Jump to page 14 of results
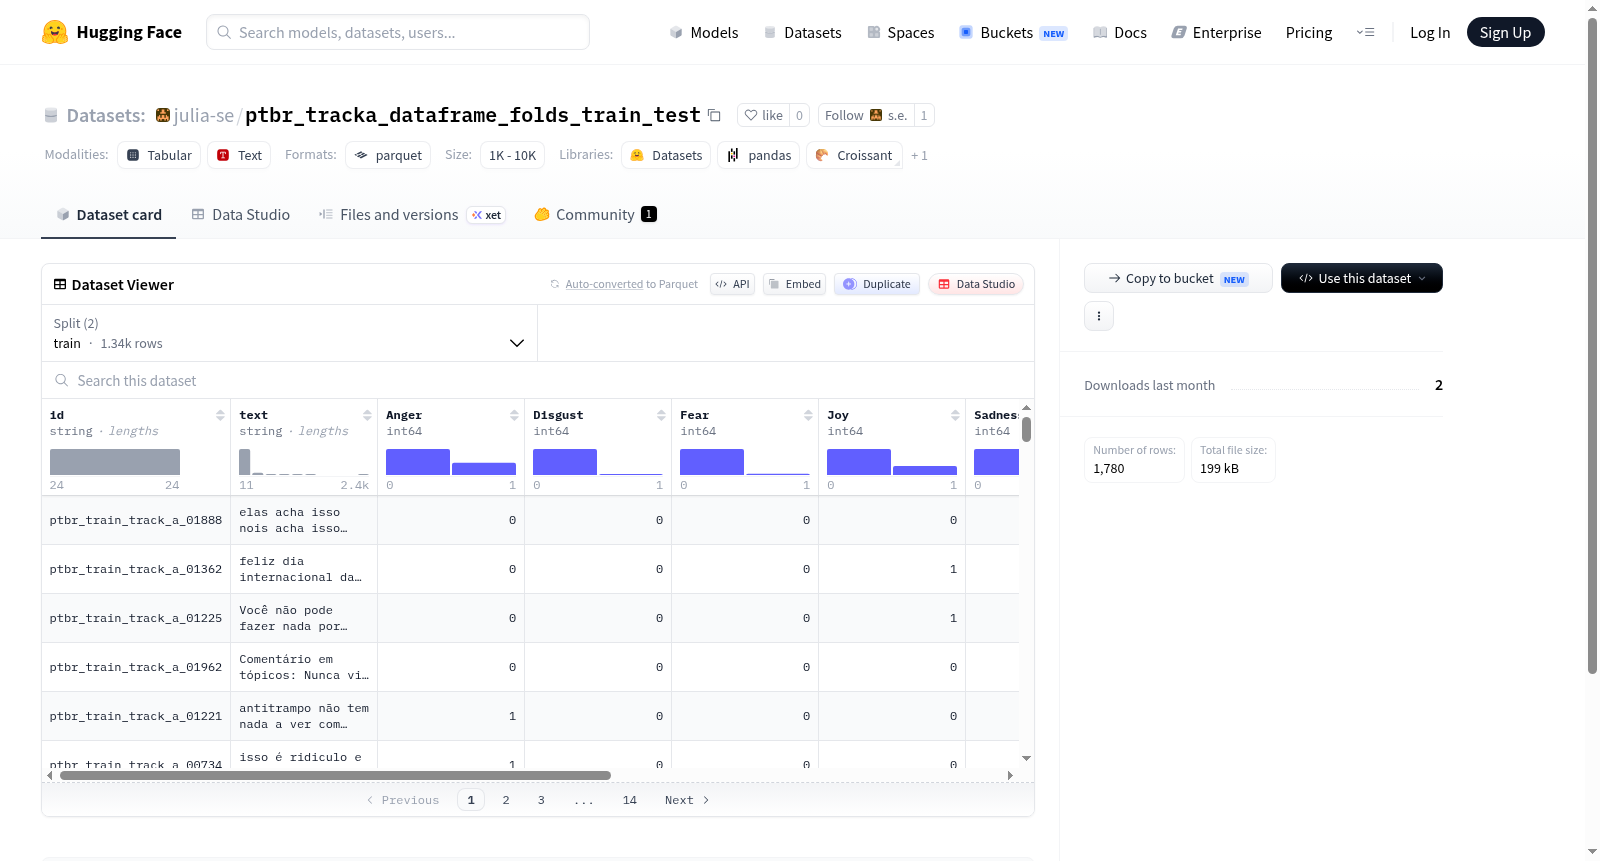1600x861 pixels. (630, 800)
